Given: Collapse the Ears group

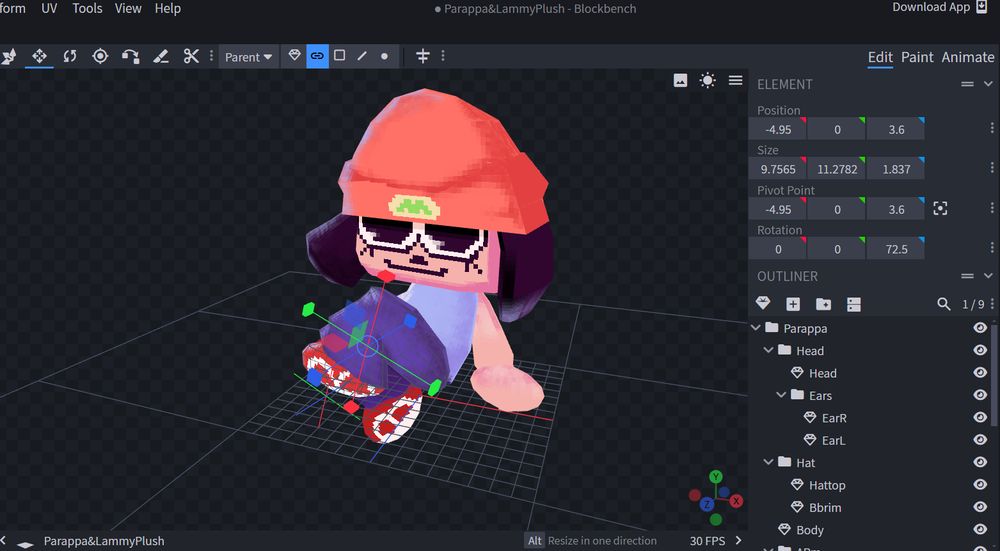Looking at the screenshot, I should tap(781, 395).
